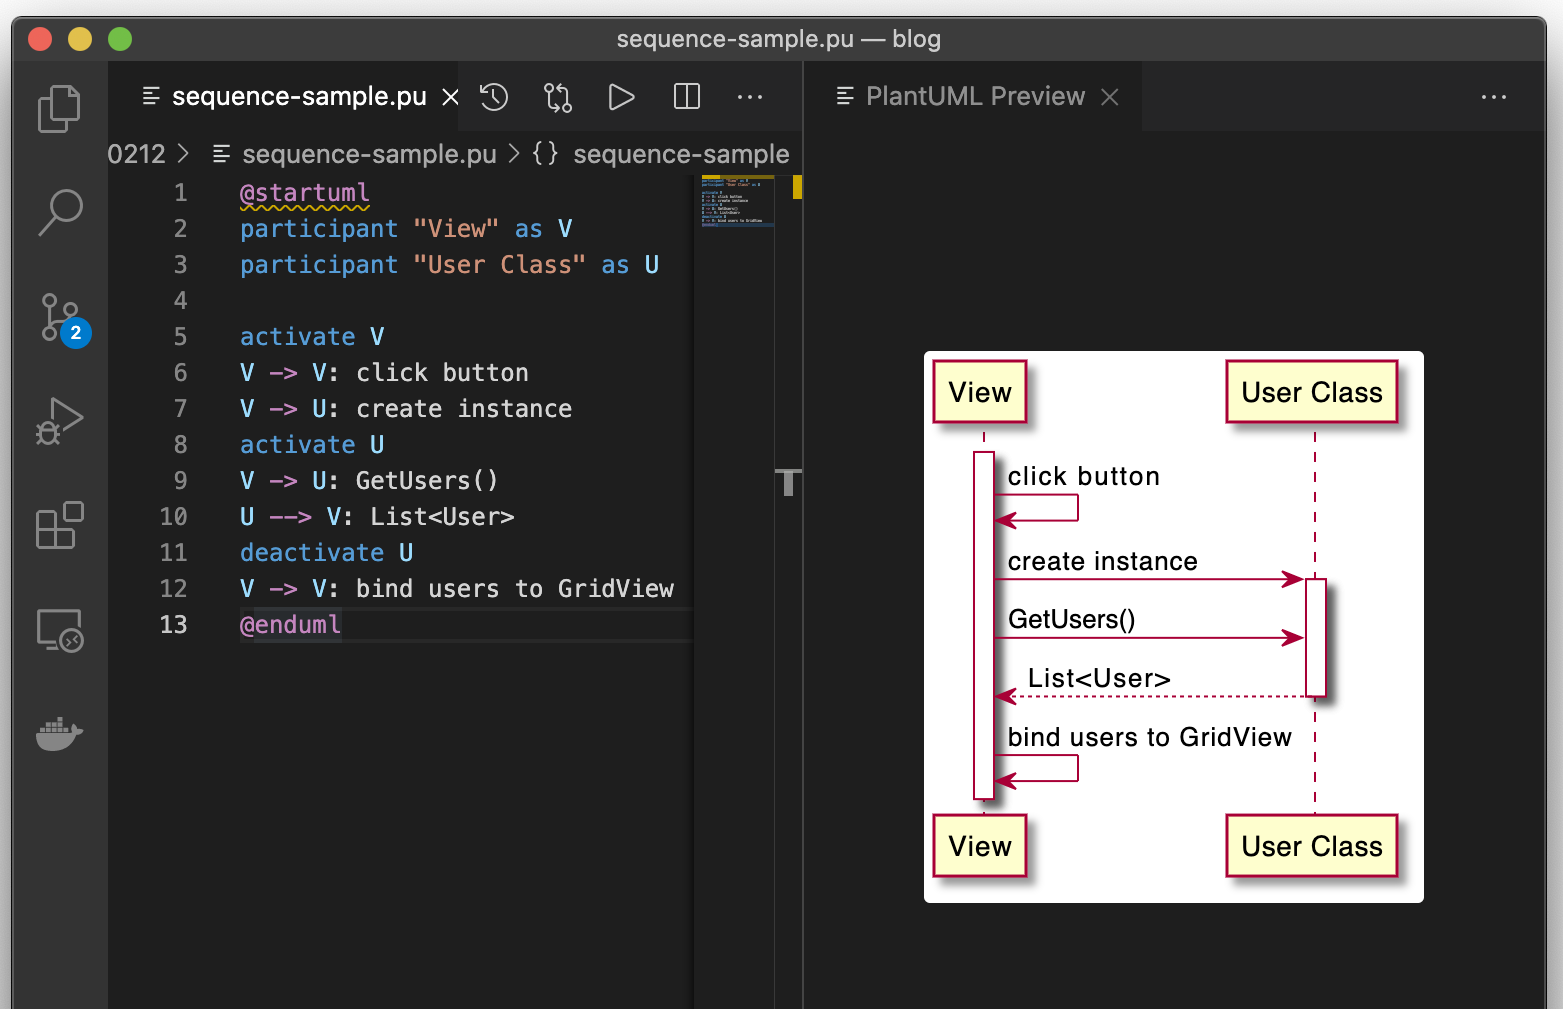
Task: Open editor actions ellipsis menu
Action: pyautogui.click(x=750, y=96)
